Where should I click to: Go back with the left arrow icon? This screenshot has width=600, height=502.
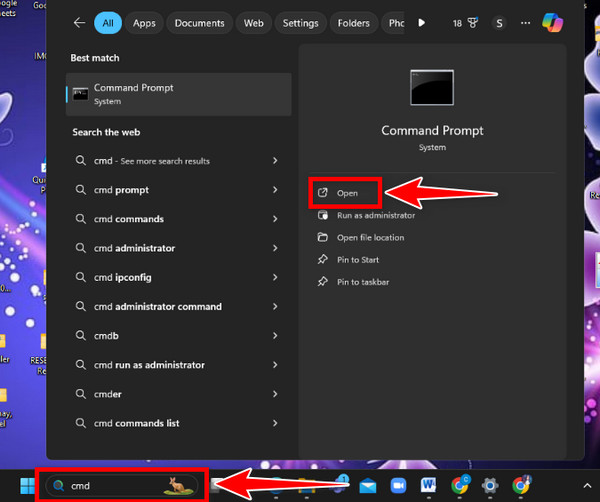click(79, 23)
